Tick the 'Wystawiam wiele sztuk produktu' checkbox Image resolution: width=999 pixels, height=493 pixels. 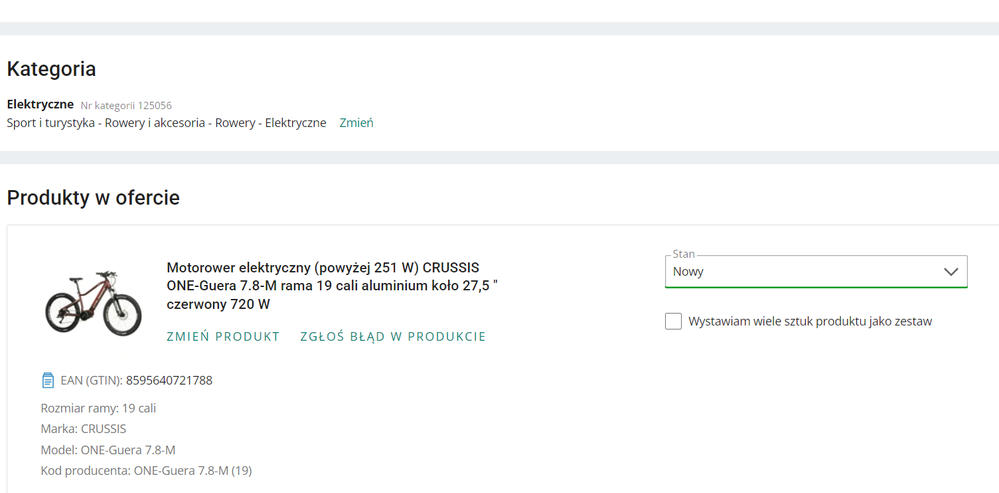coord(673,321)
